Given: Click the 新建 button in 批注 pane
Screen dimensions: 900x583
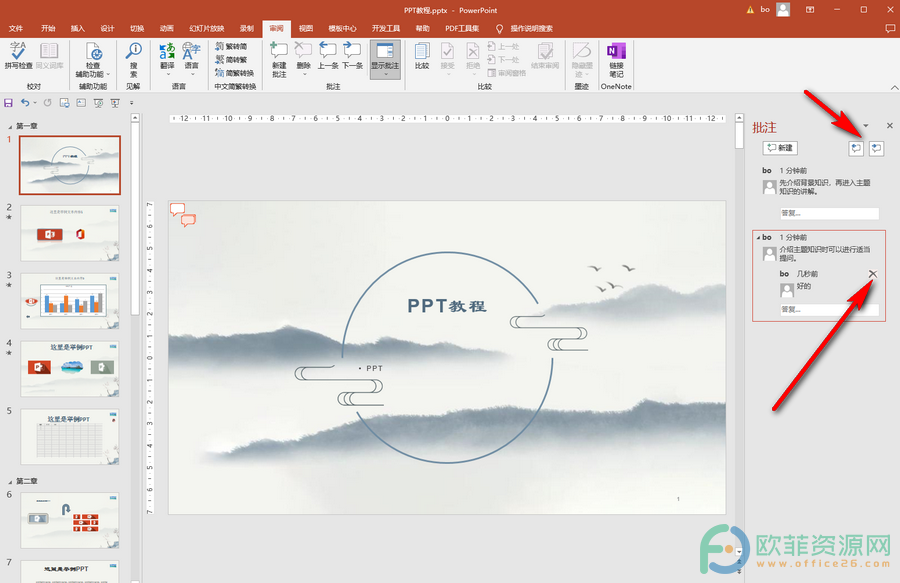Looking at the screenshot, I should [780, 148].
